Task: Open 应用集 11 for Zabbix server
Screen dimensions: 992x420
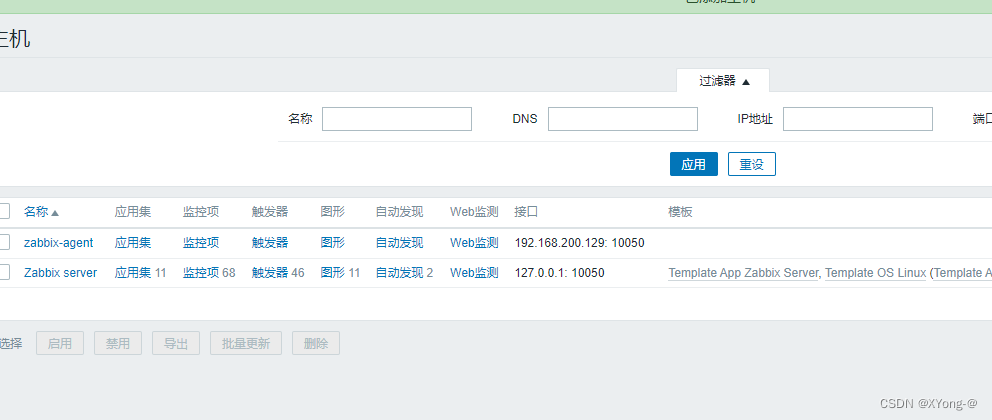Action: pos(133,273)
